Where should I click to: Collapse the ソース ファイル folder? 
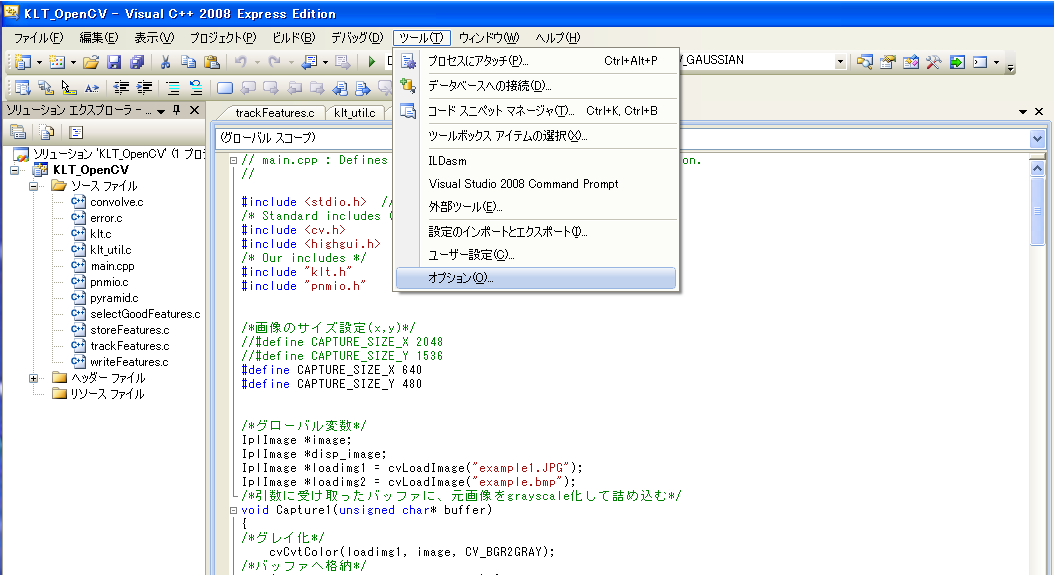tap(33, 186)
